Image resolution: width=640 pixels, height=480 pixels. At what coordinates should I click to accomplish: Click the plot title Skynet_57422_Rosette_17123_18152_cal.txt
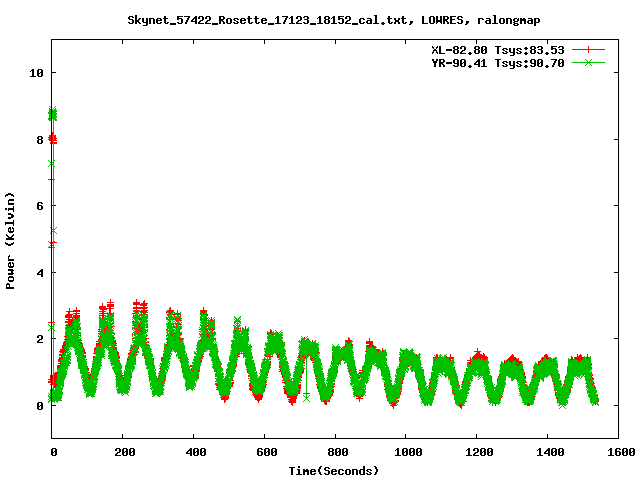click(267, 20)
